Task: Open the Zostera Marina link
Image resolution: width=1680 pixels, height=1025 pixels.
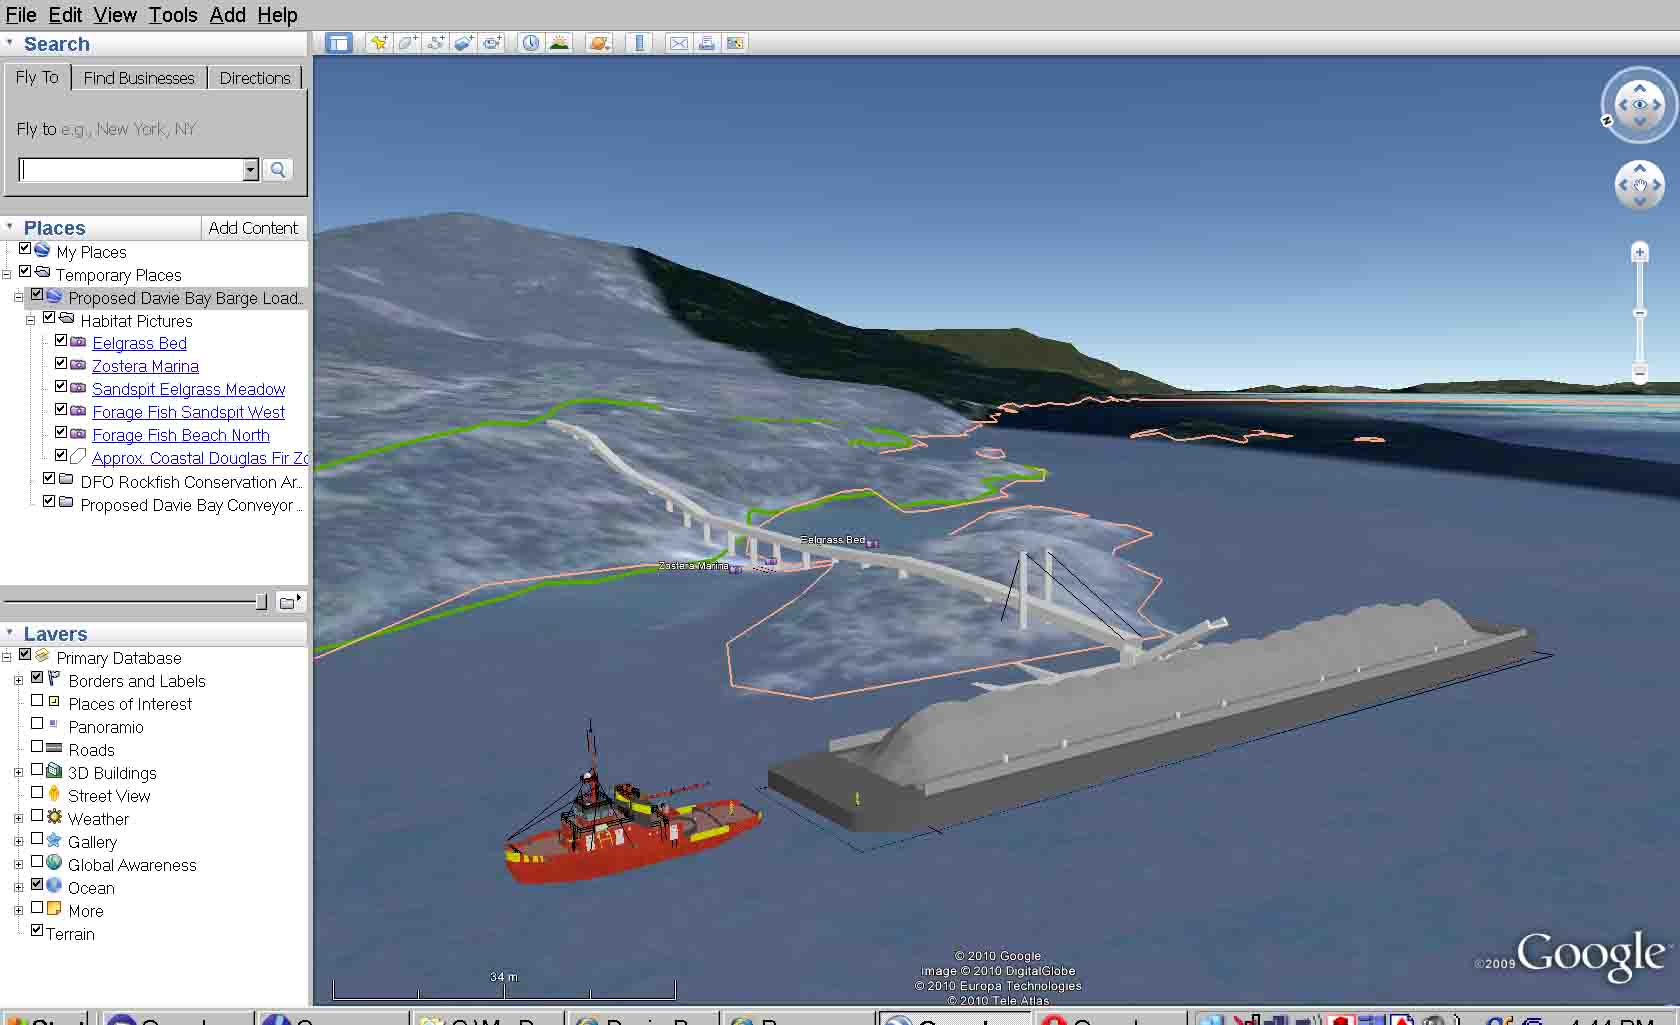Action: tap(145, 366)
